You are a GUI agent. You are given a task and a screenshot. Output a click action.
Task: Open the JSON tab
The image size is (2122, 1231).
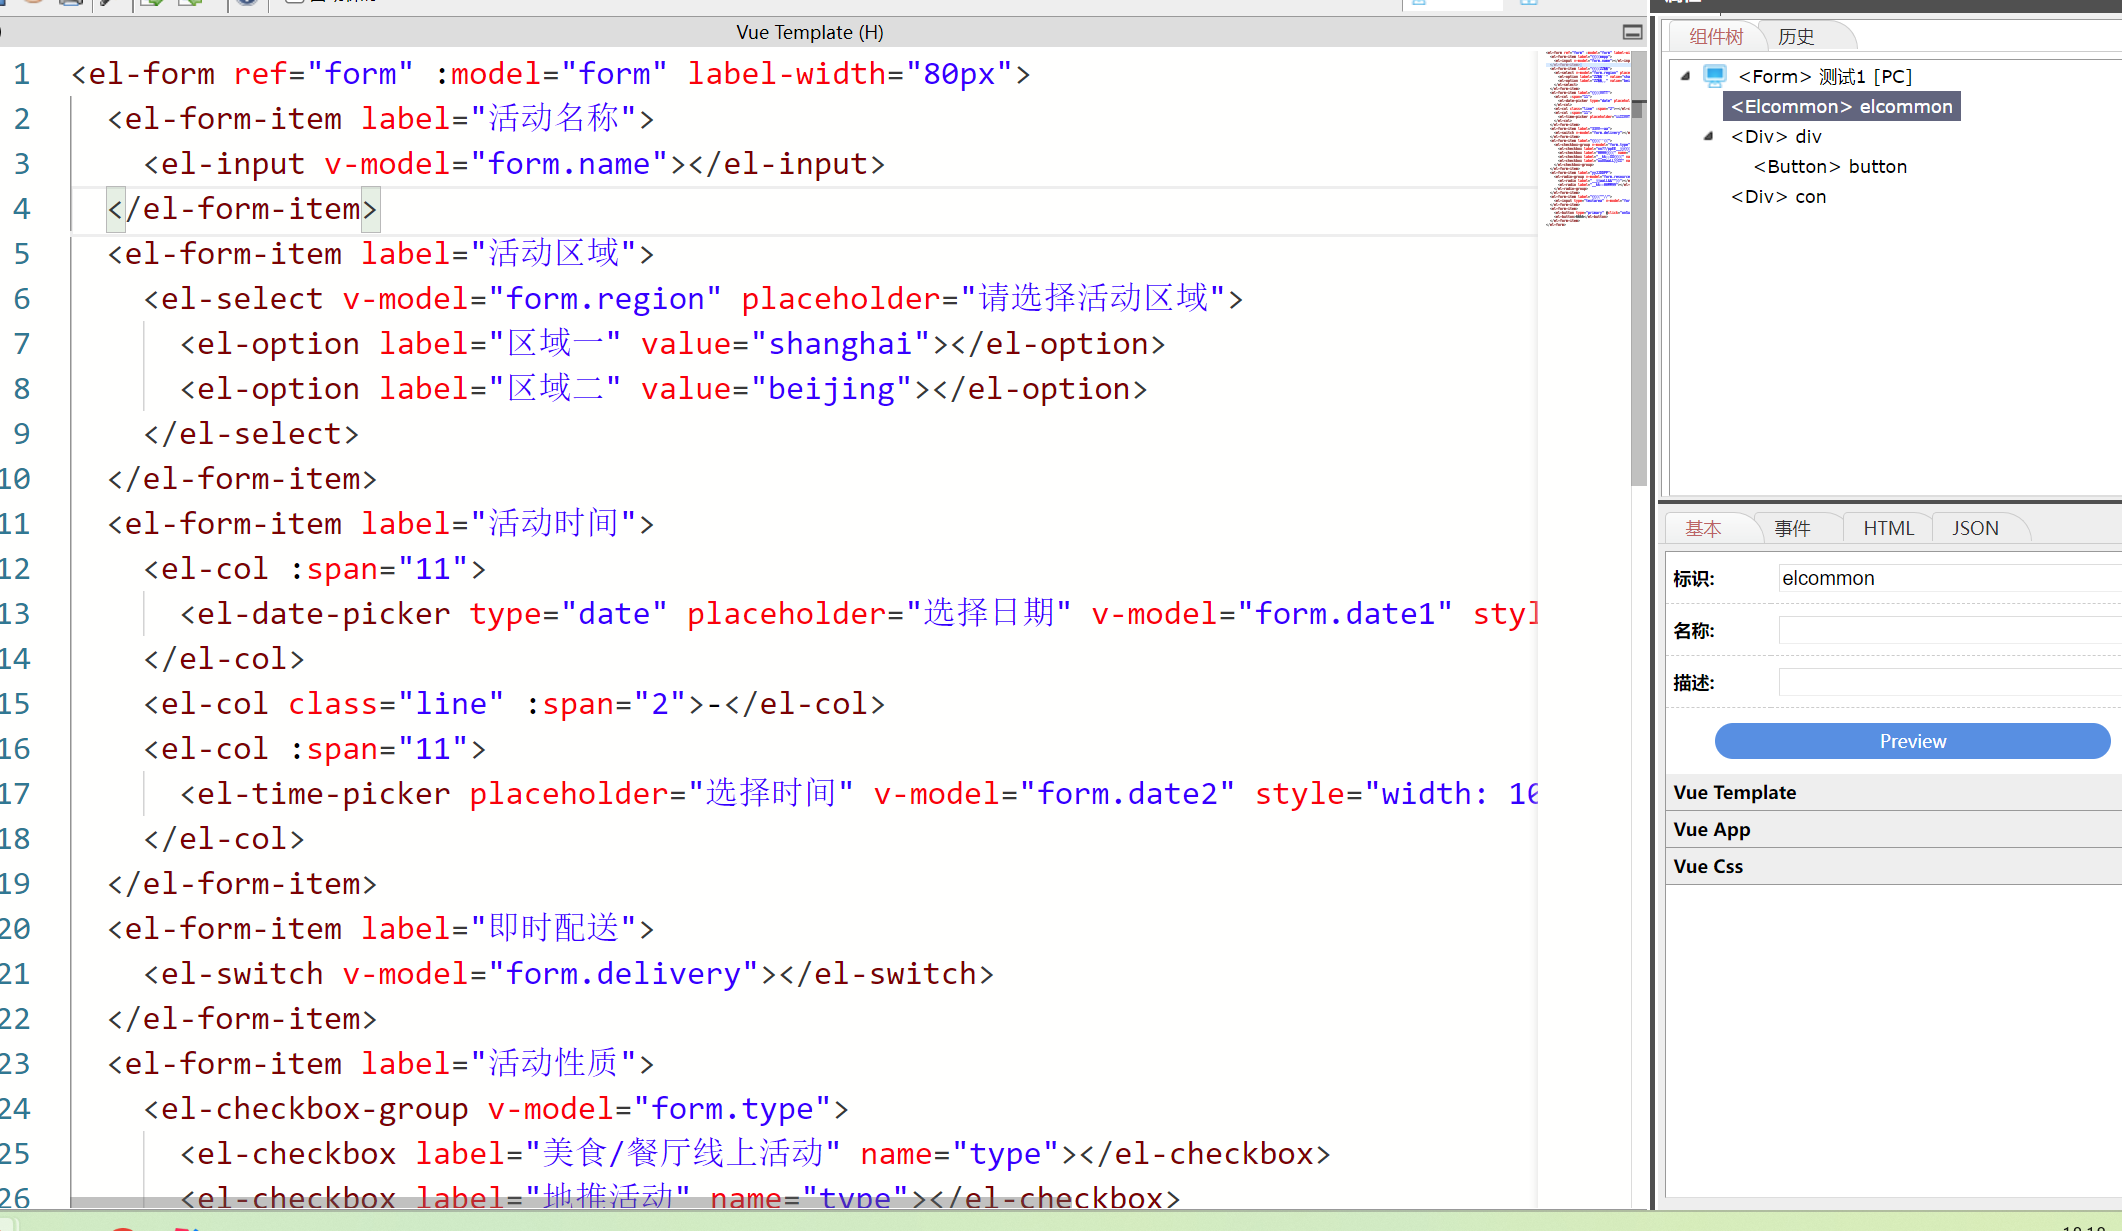pyautogui.click(x=1975, y=528)
